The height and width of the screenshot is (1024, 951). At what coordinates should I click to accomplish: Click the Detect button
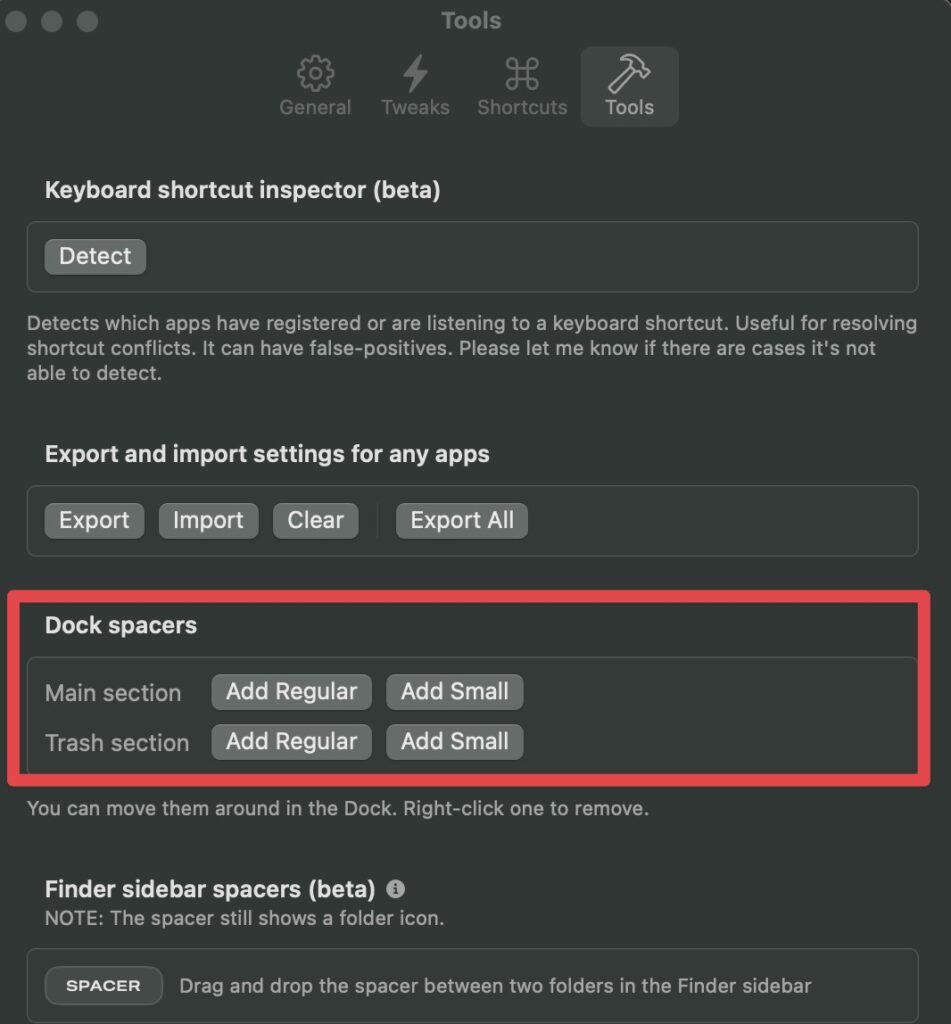(x=95, y=256)
